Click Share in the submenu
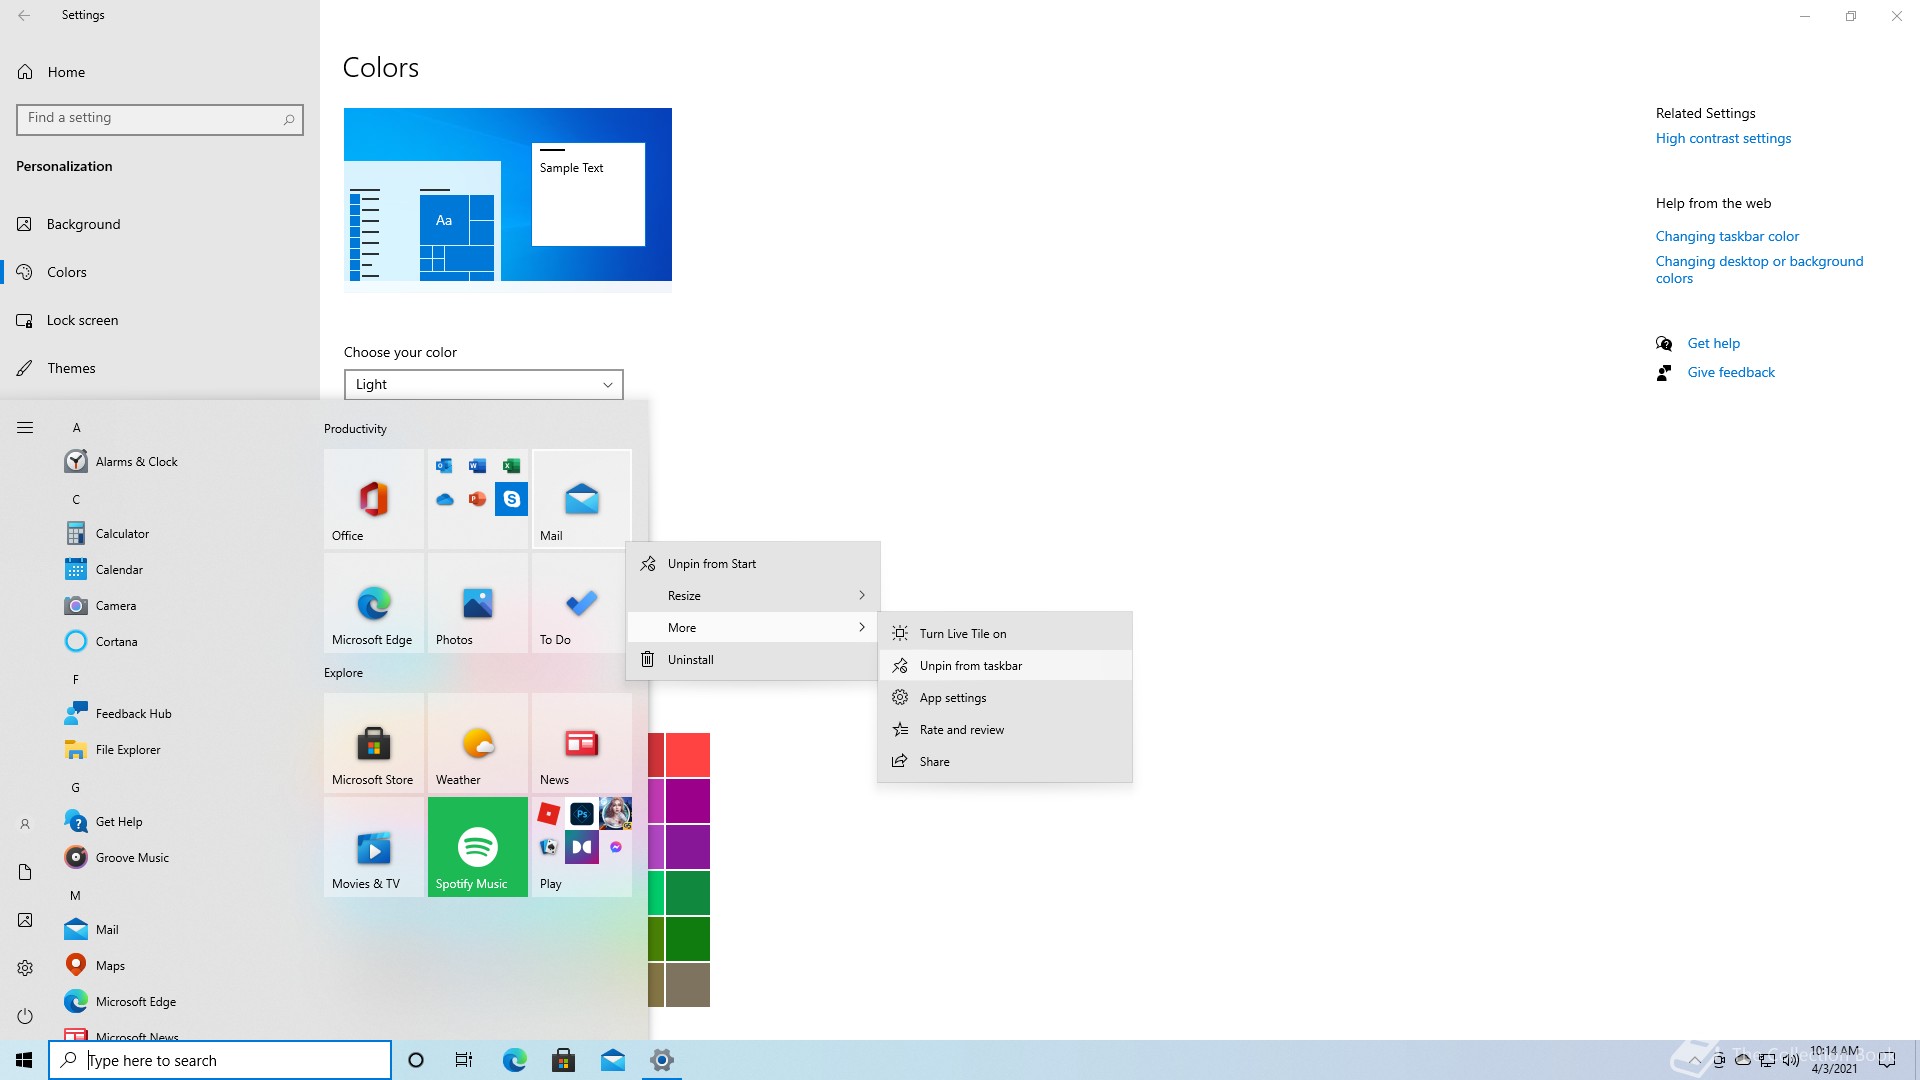The height and width of the screenshot is (1080, 1920). click(1005, 762)
